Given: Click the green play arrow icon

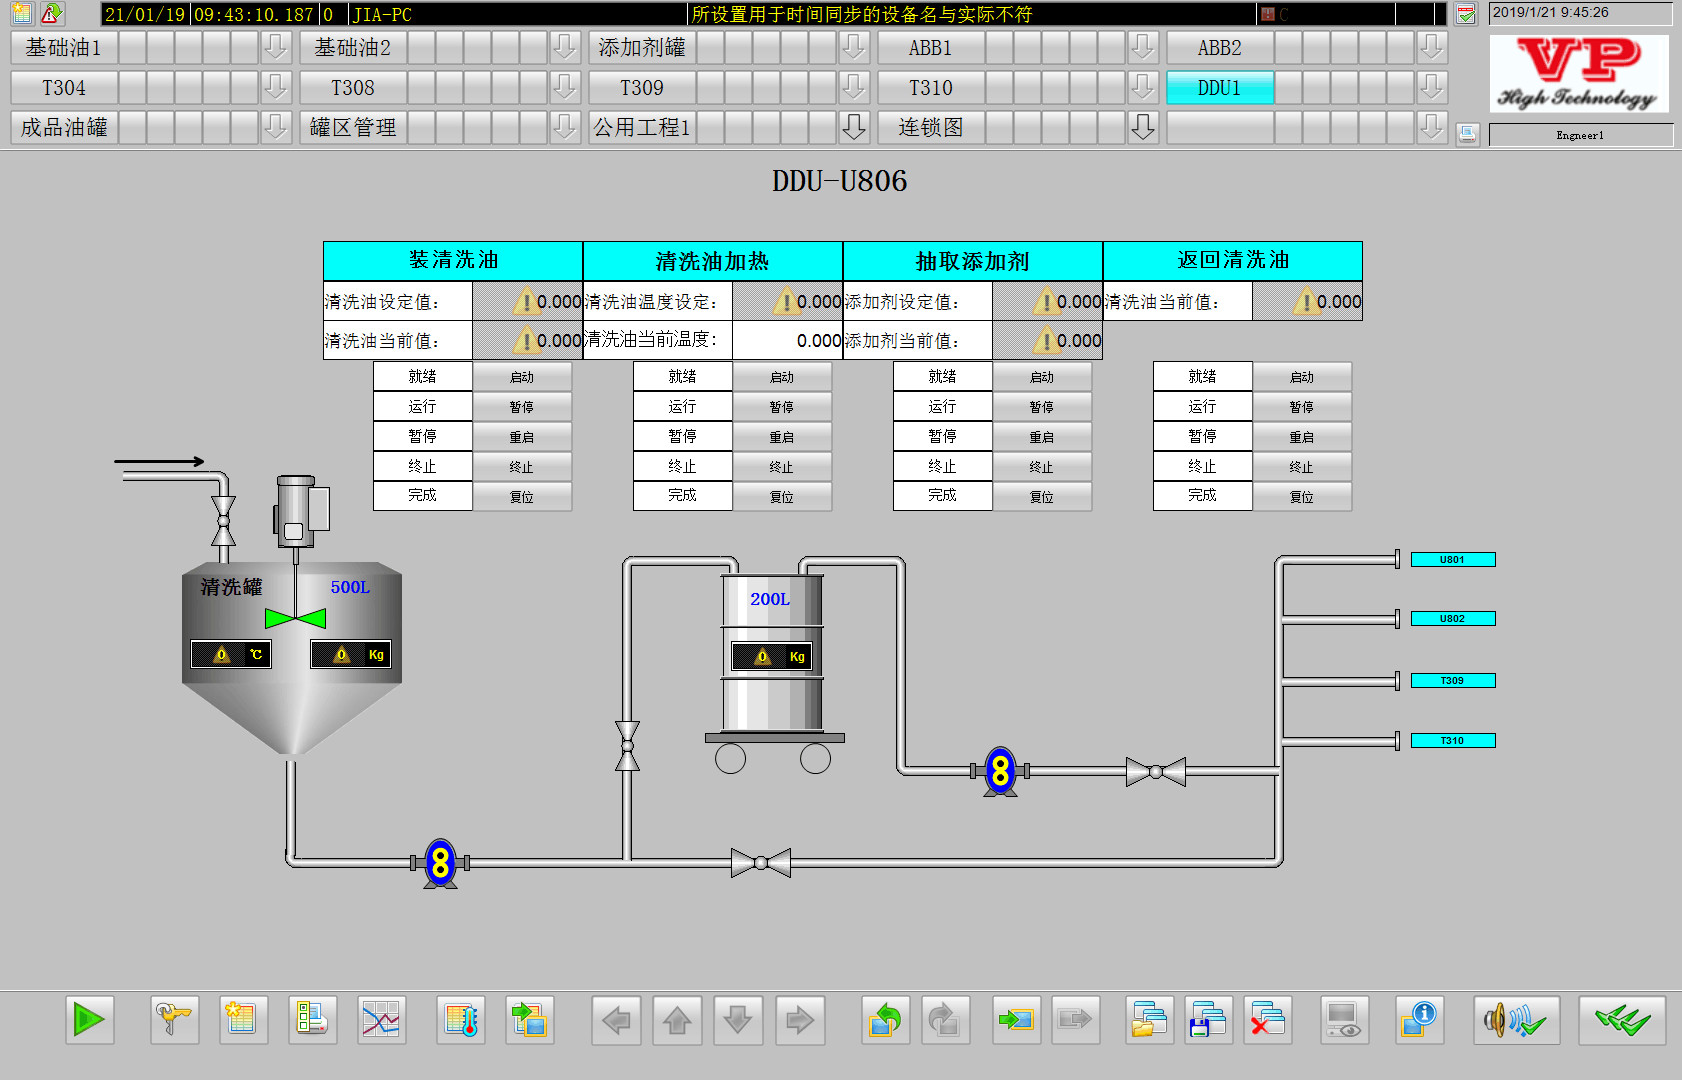Looking at the screenshot, I should click(x=89, y=1020).
